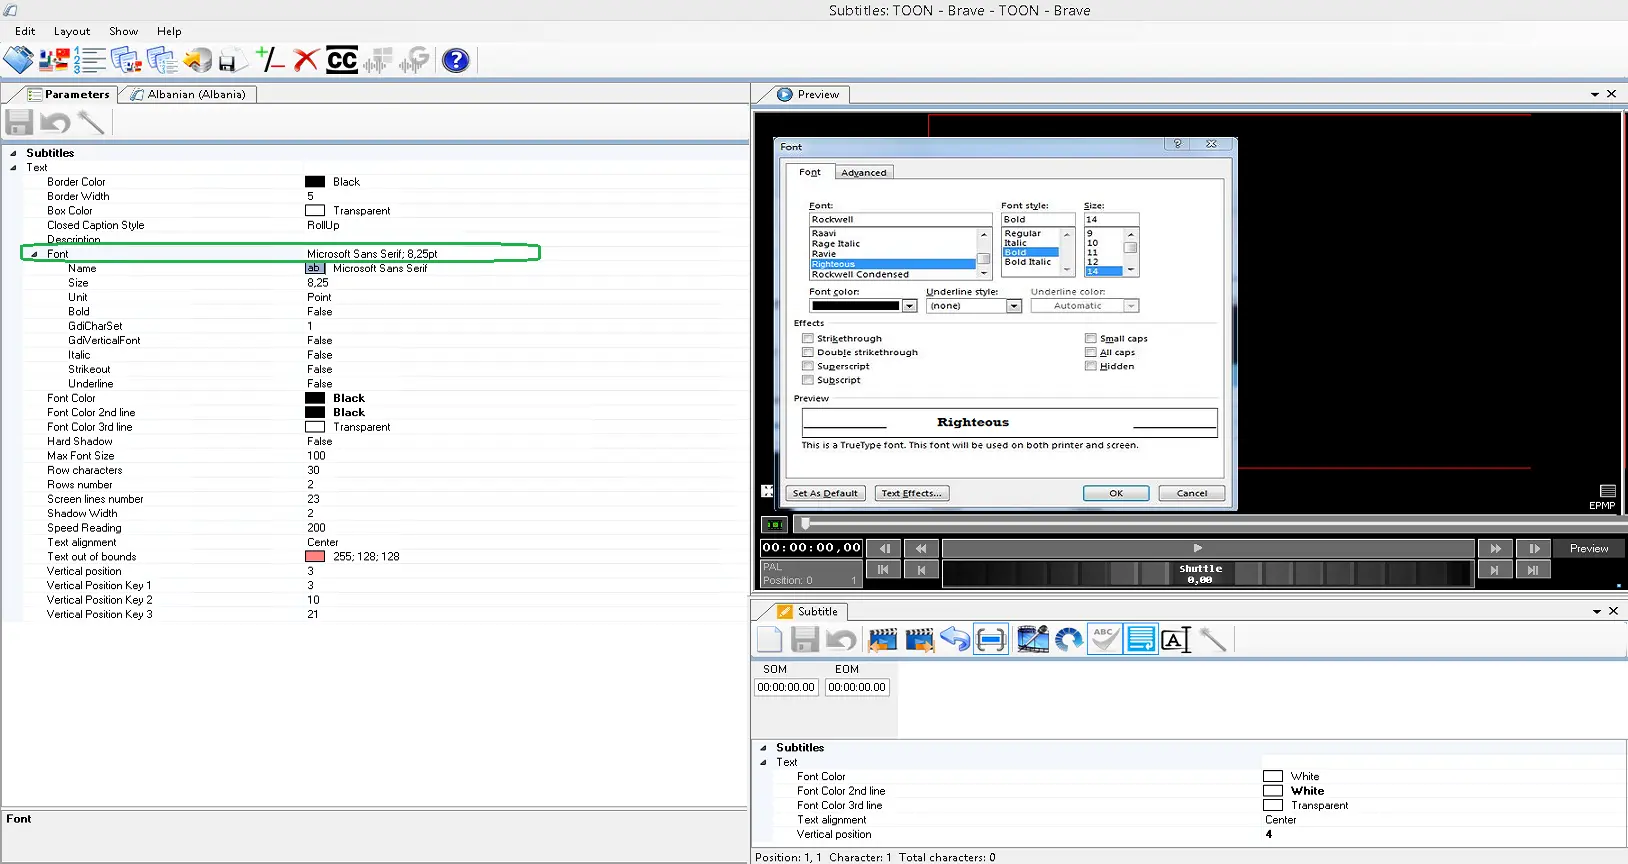
Task: Click the Text Effects button
Action: click(910, 493)
